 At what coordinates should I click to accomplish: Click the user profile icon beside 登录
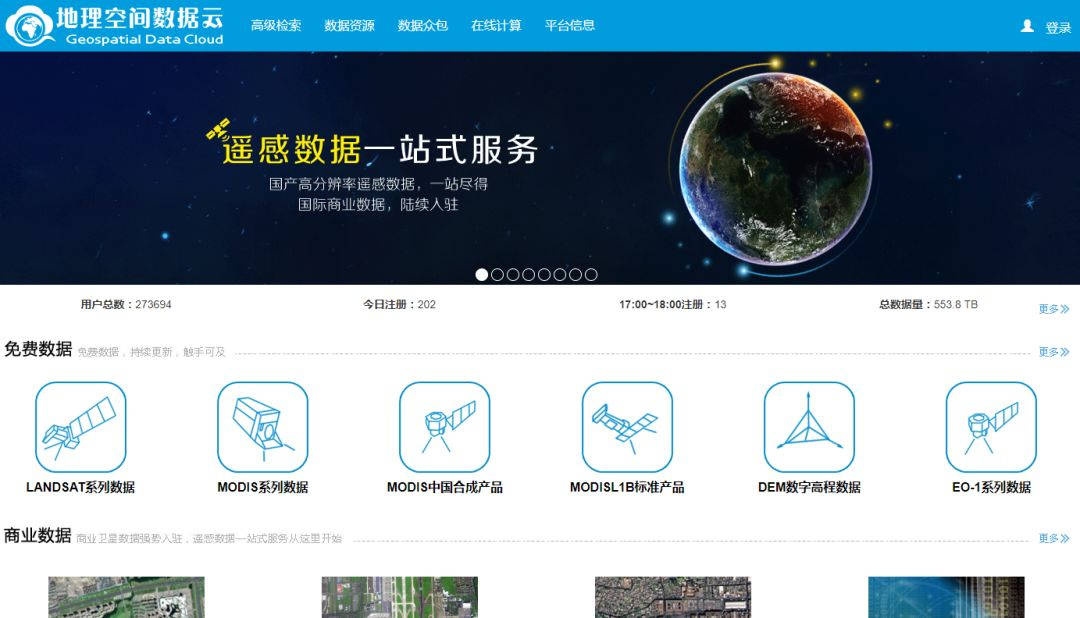1027,26
